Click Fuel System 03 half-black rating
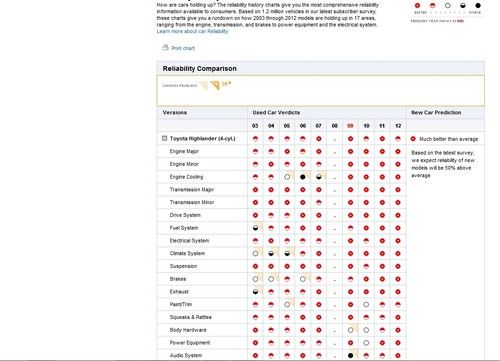 click(255, 228)
